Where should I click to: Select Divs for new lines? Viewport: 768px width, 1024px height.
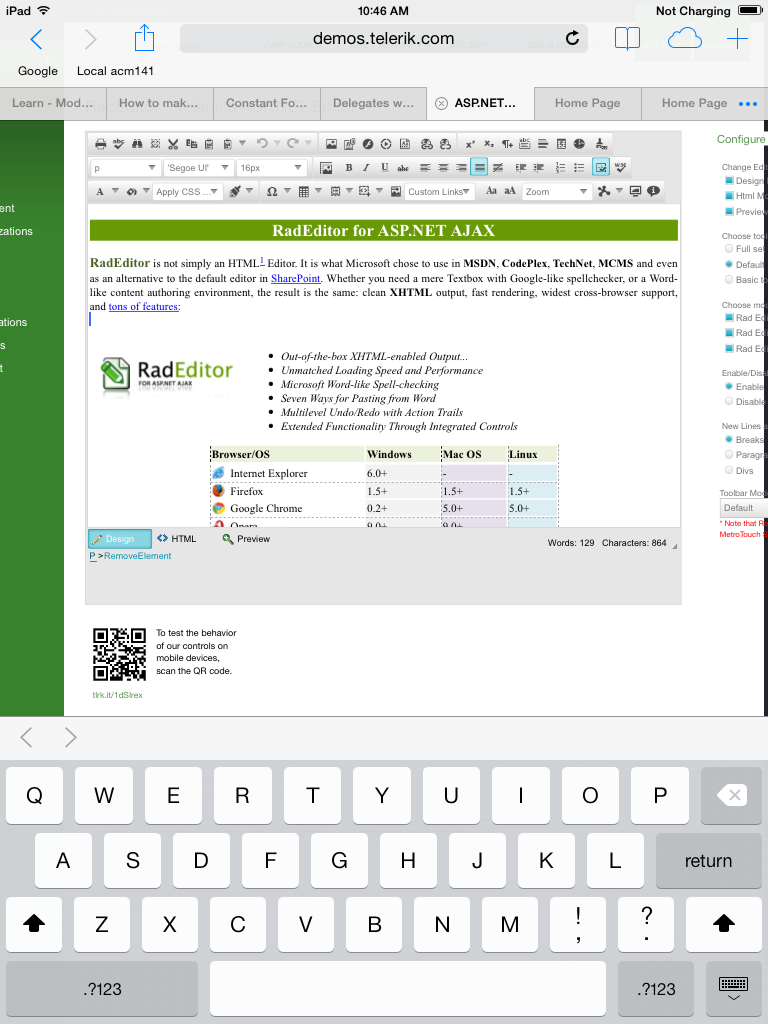(729, 470)
